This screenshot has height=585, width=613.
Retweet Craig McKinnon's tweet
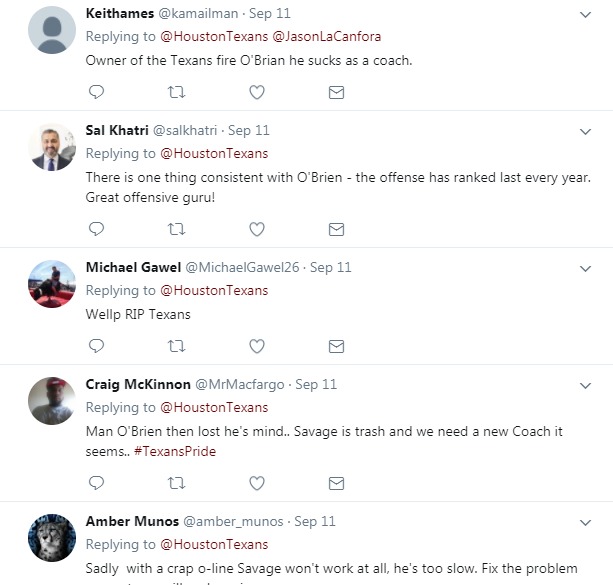pyautogui.click(x=176, y=482)
